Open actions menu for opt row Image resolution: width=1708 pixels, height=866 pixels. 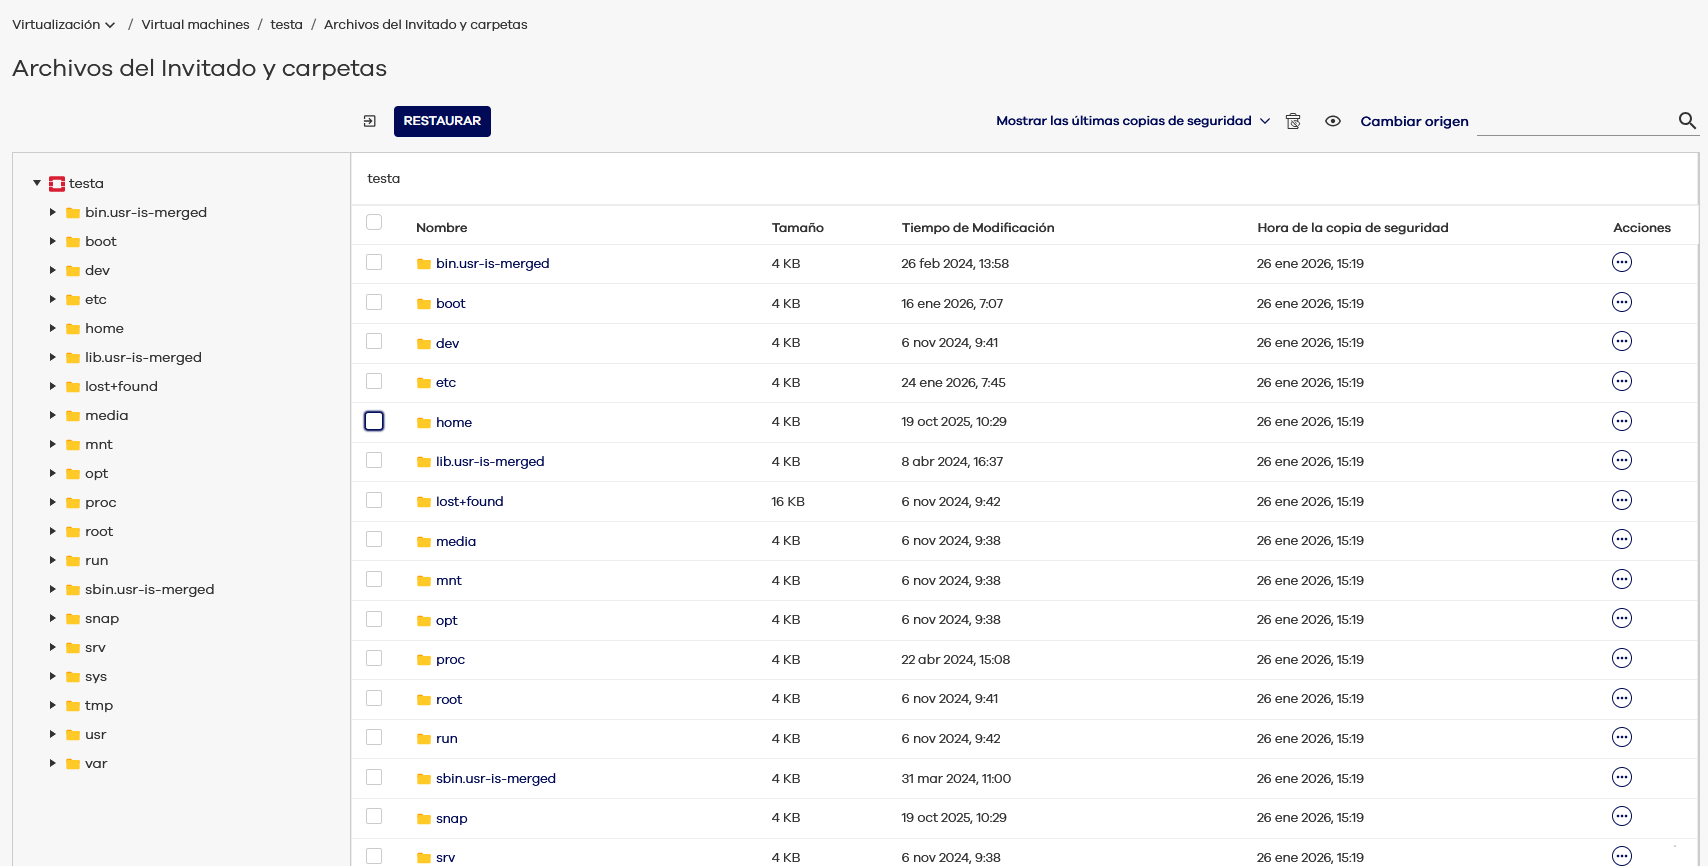pyautogui.click(x=1622, y=618)
